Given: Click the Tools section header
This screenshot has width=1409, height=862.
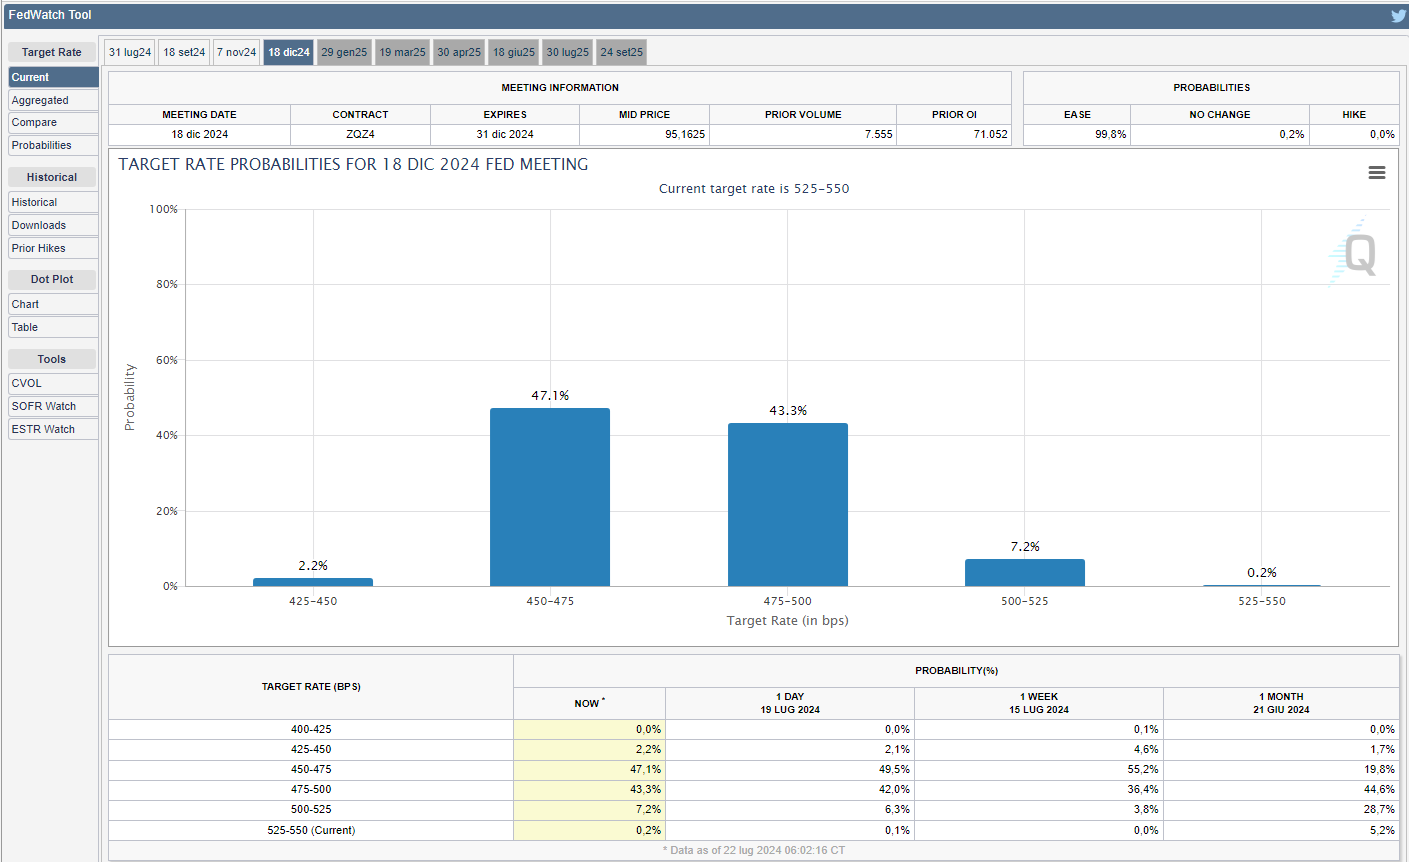Looking at the screenshot, I should pyautogui.click(x=52, y=359).
